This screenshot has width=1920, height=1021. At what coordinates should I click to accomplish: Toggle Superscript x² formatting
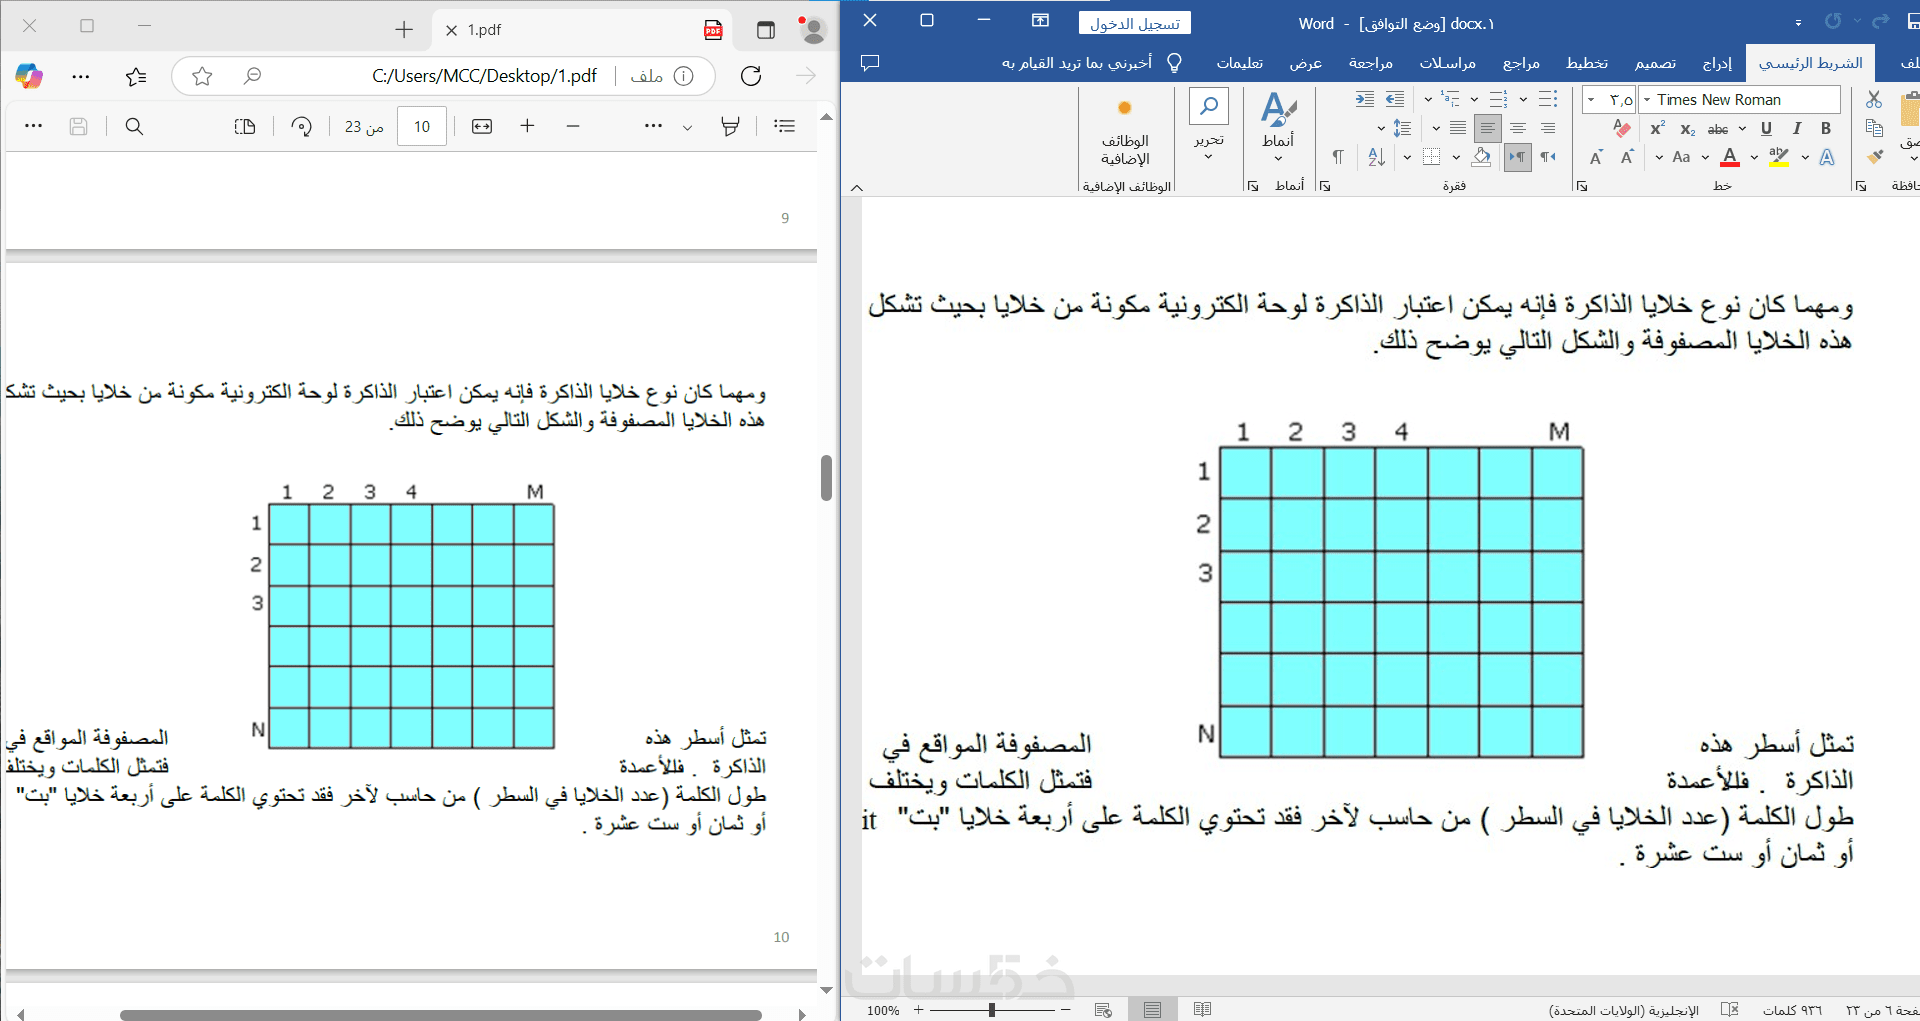(1657, 128)
